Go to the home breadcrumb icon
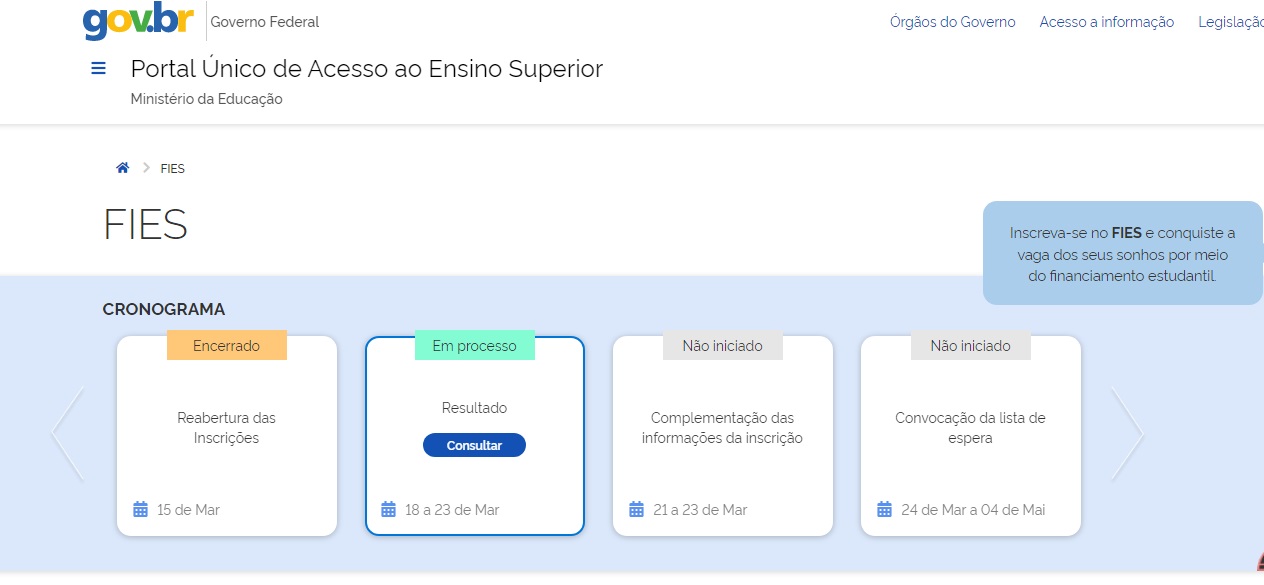1264x585 pixels. point(122,168)
